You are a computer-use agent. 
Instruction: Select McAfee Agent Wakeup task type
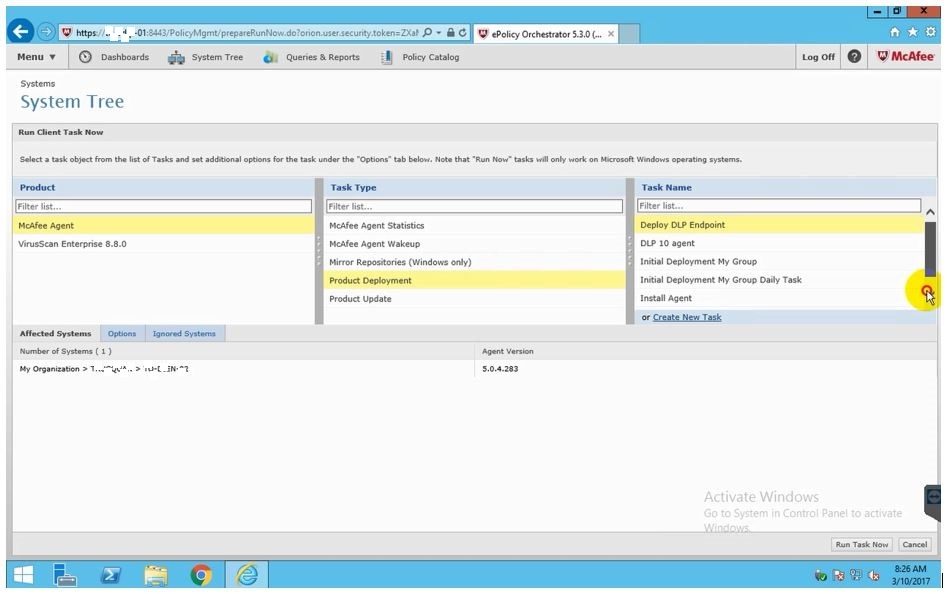coord(375,244)
